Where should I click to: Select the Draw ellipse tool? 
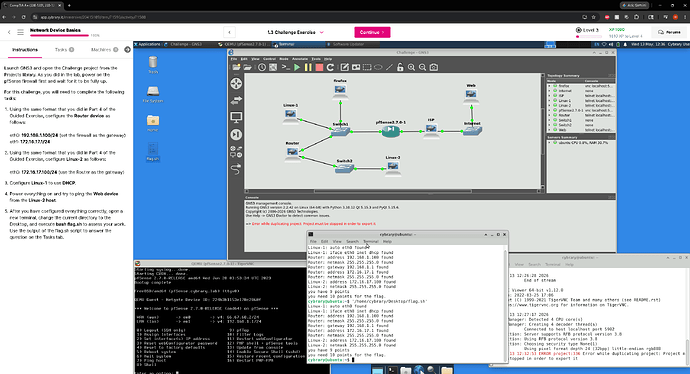point(378,67)
